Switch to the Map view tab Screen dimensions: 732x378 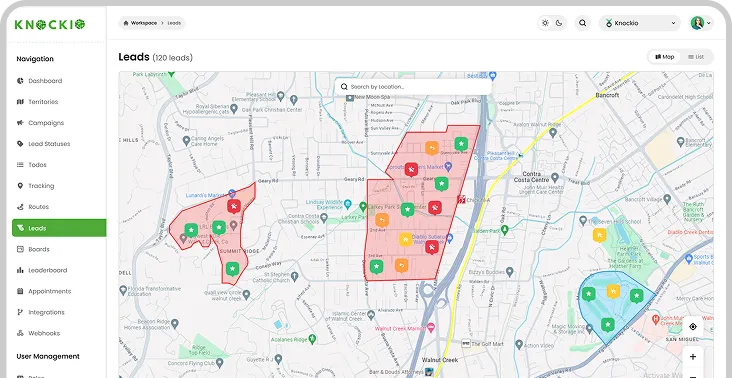pos(665,57)
